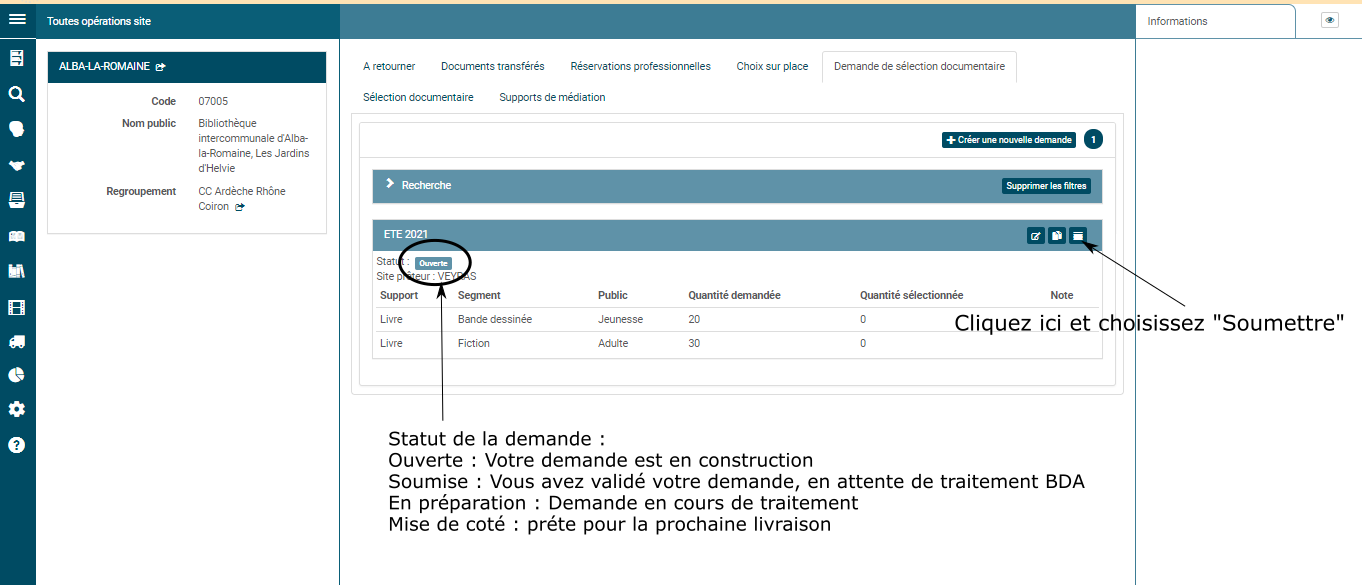Click the head profile icon in the sidebar
This screenshot has width=1362, height=585.
(16, 129)
